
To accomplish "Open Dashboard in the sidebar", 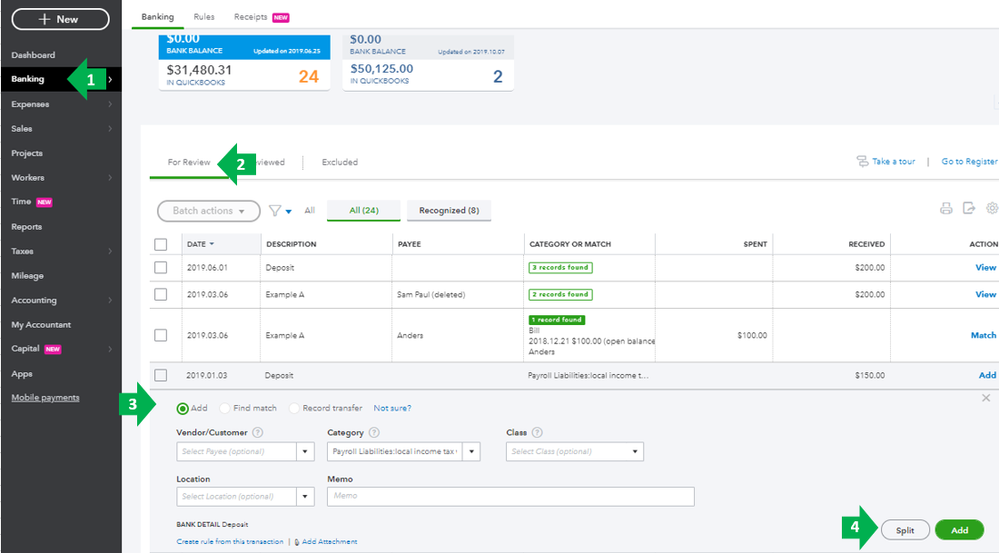I will point(33,55).
